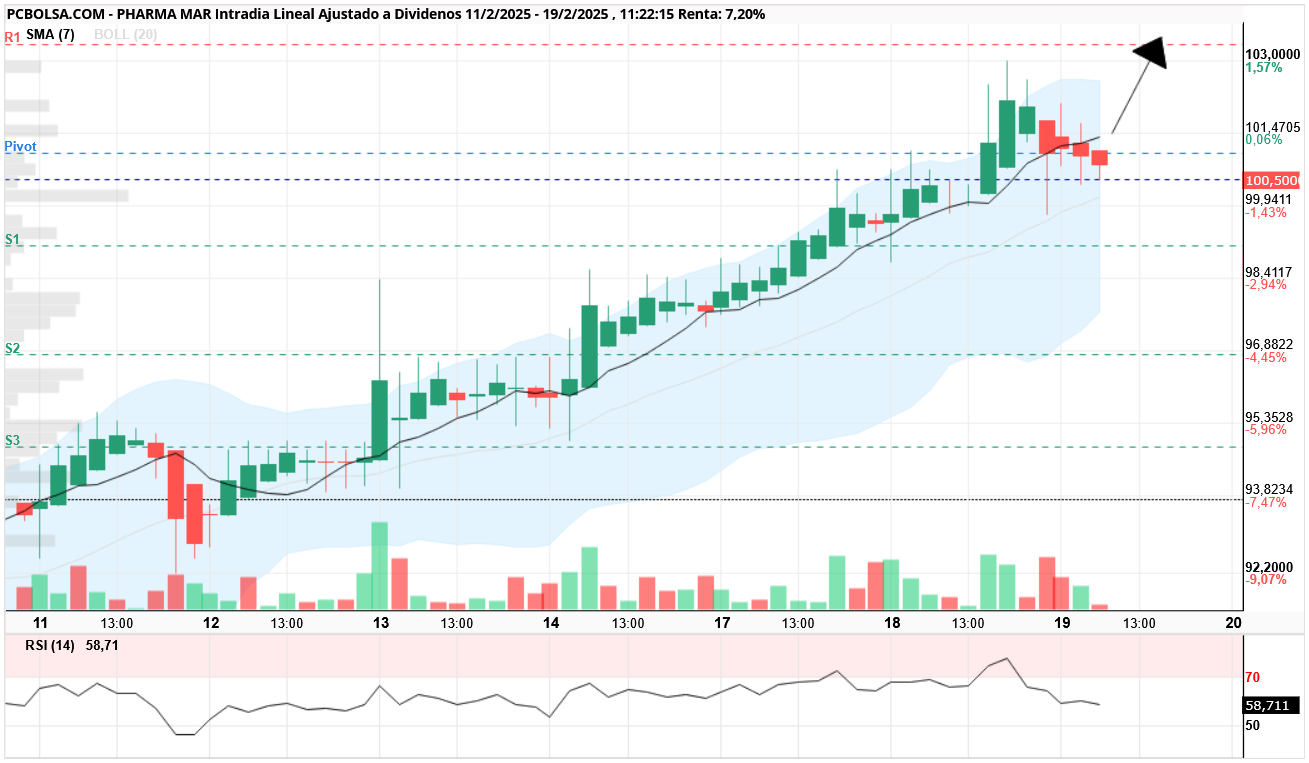Screen dimensions: 1309x763
Task: Click the S2 support level label
Action: click(x=12, y=348)
